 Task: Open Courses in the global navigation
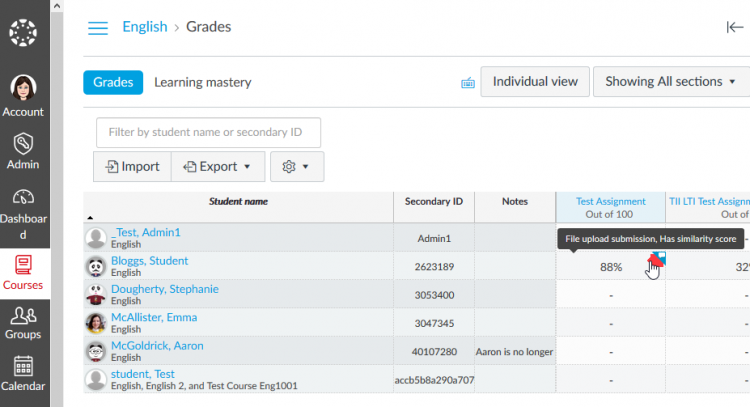click(x=23, y=272)
